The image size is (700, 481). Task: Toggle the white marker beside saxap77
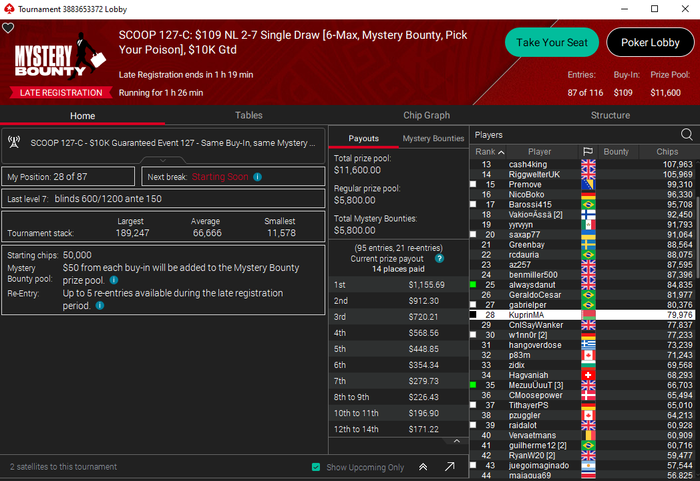(x=473, y=234)
